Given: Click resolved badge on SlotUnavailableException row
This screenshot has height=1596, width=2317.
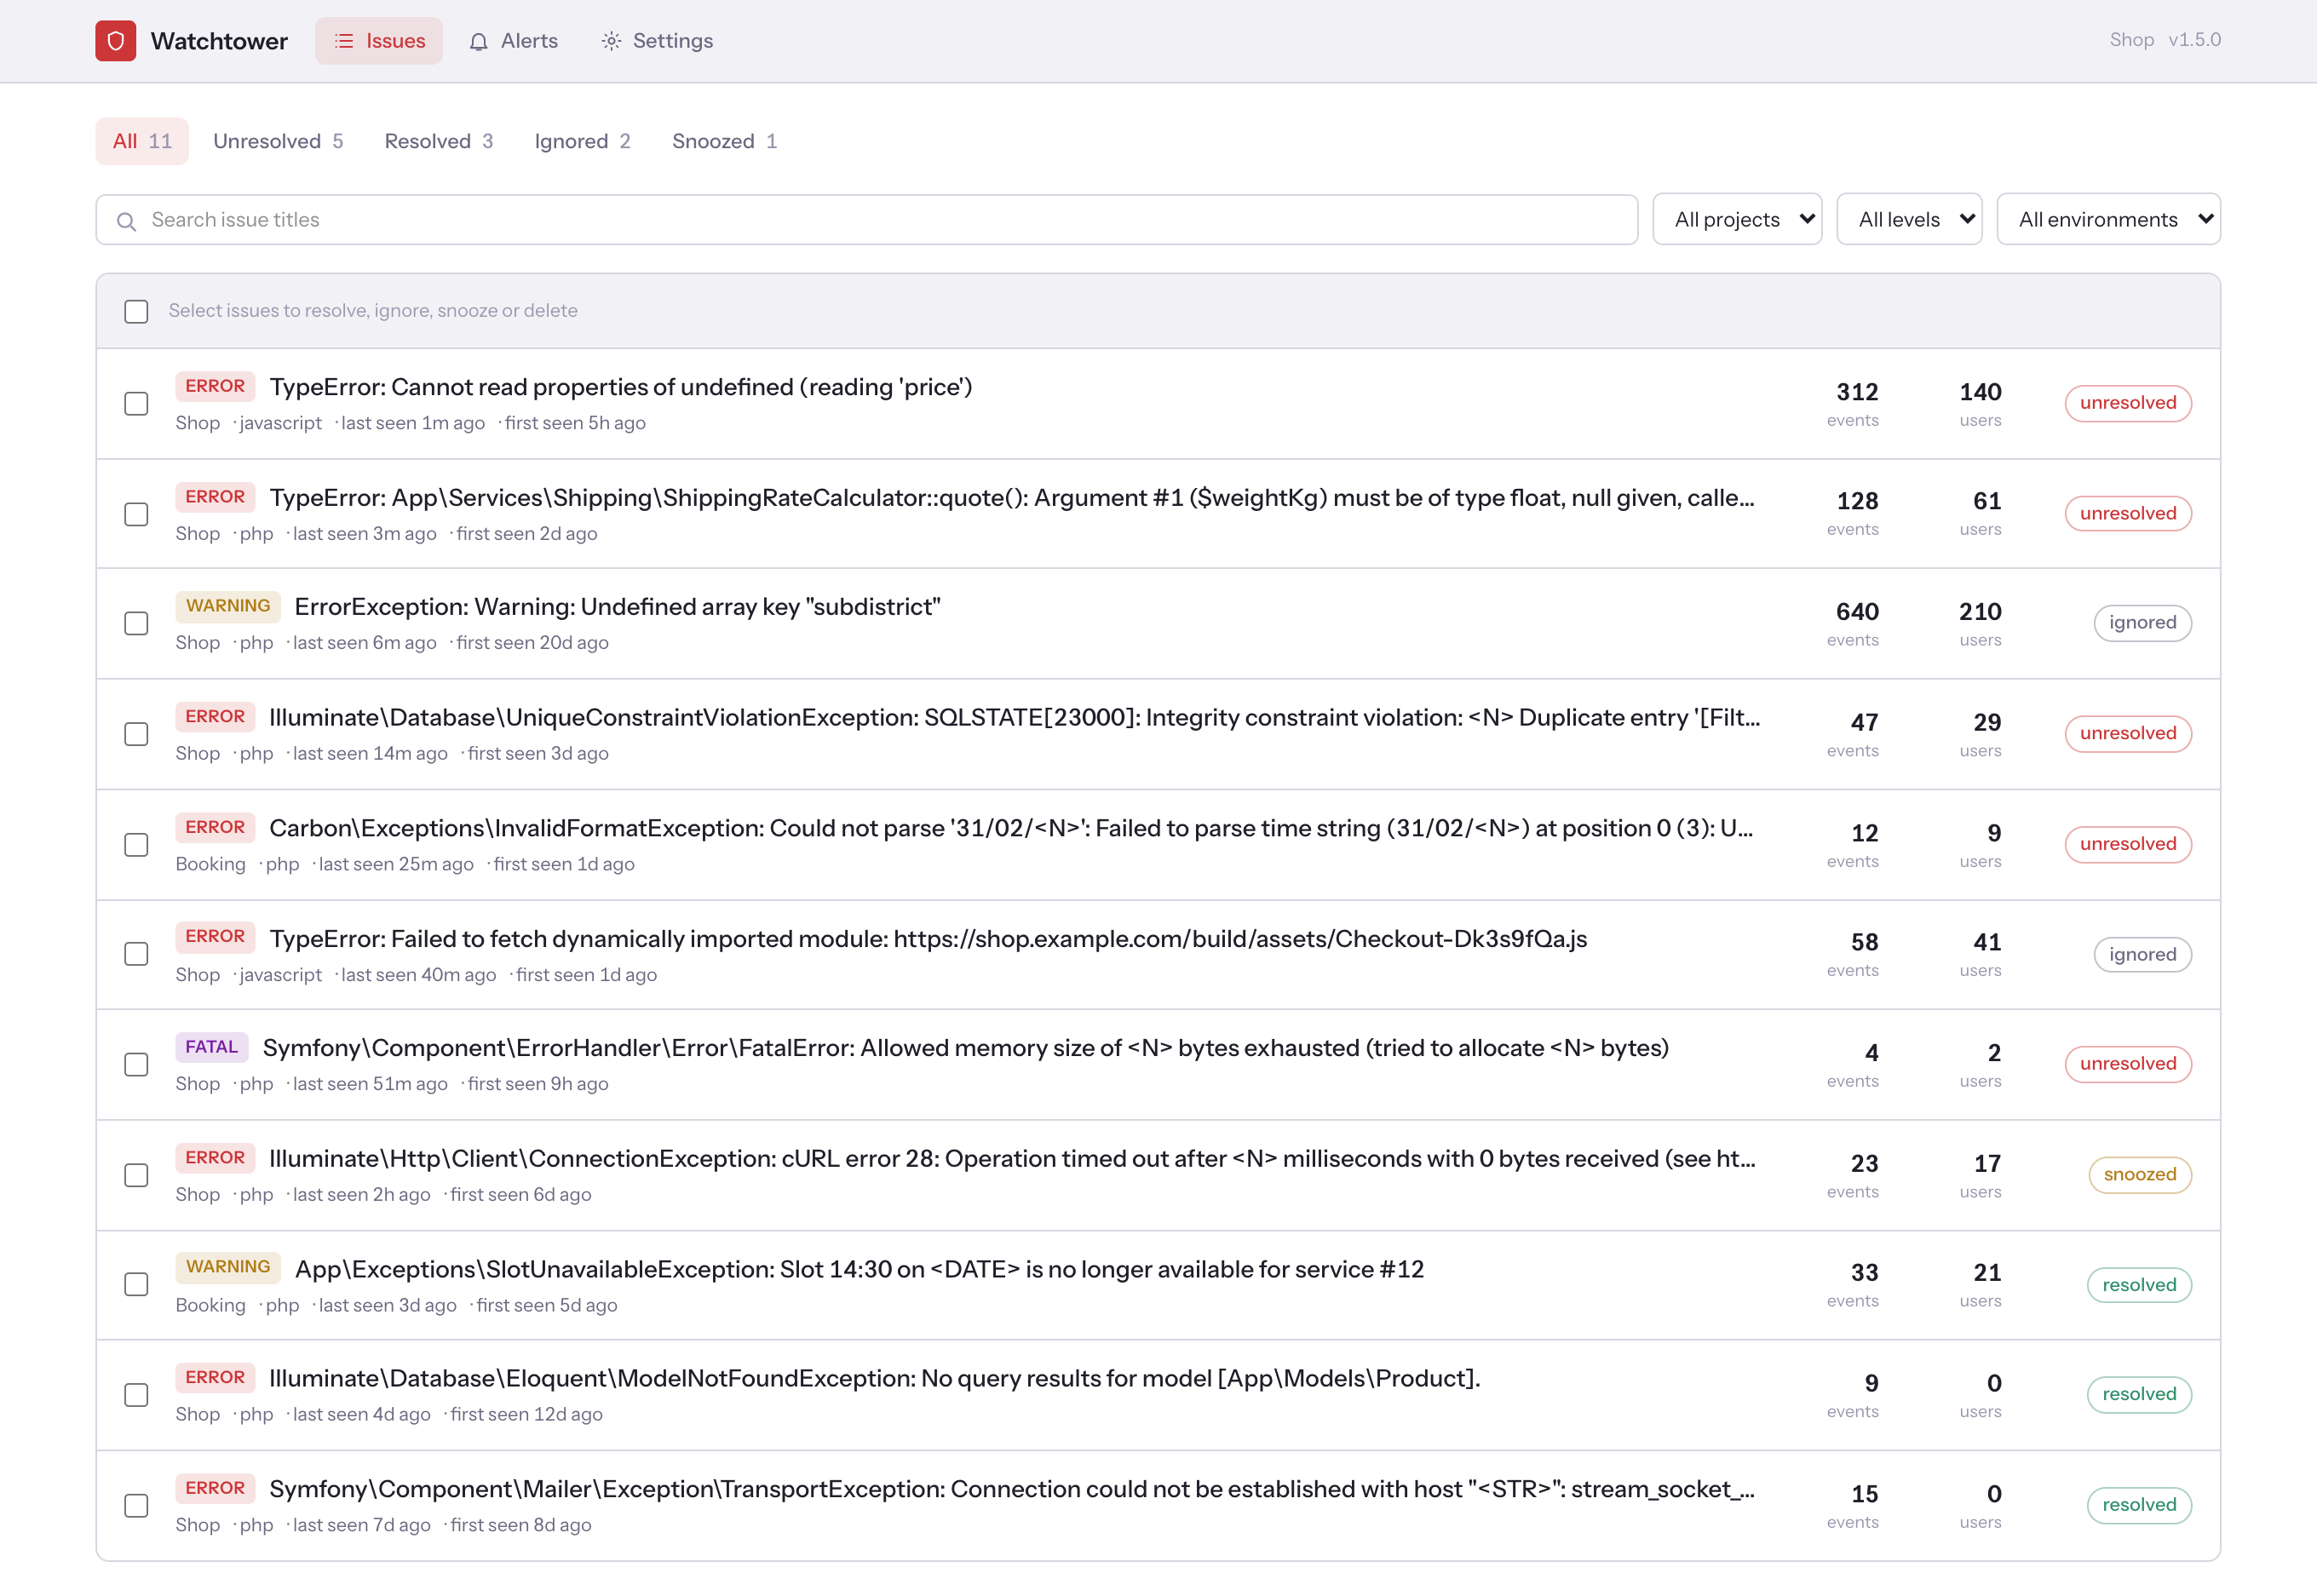Looking at the screenshot, I should 2139,1285.
